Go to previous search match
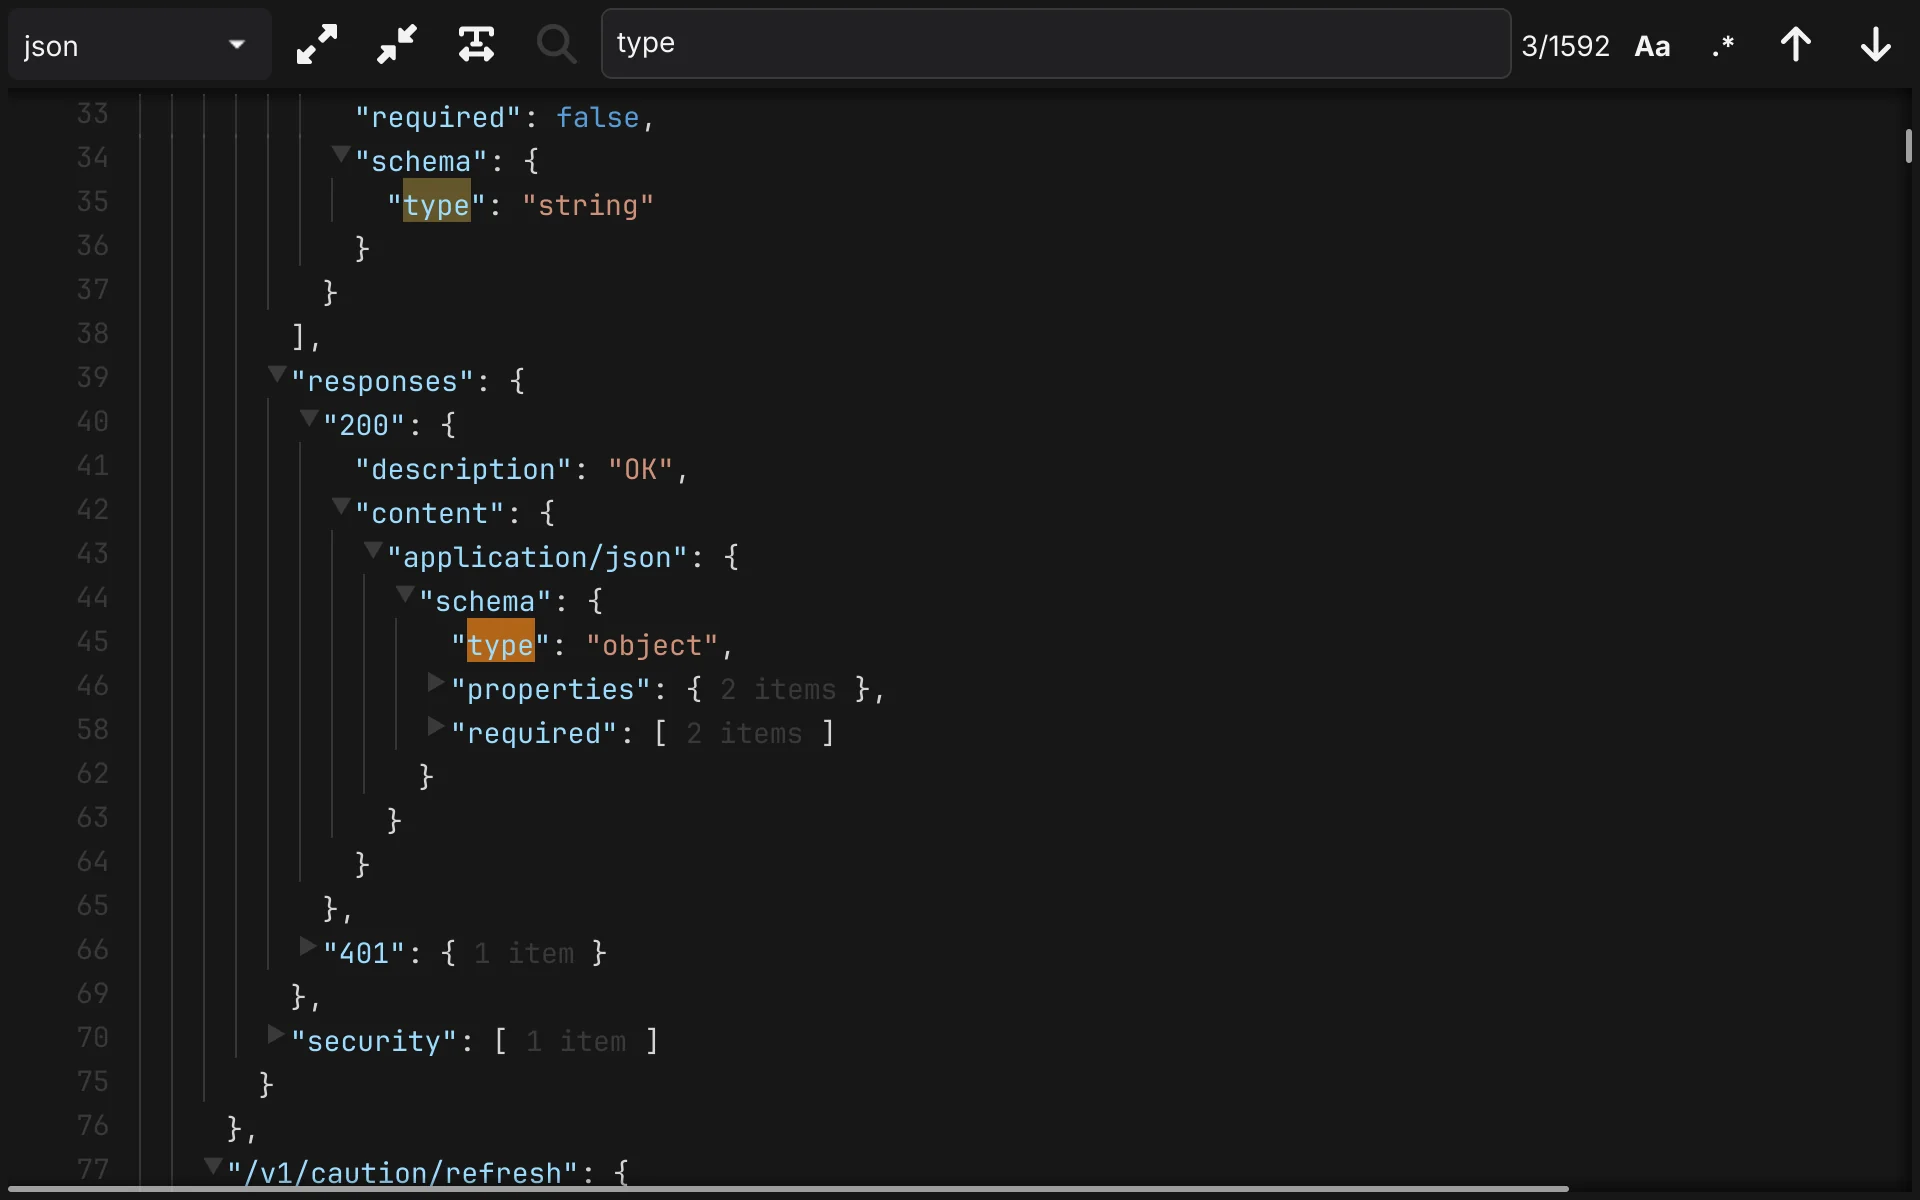 (x=1796, y=45)
